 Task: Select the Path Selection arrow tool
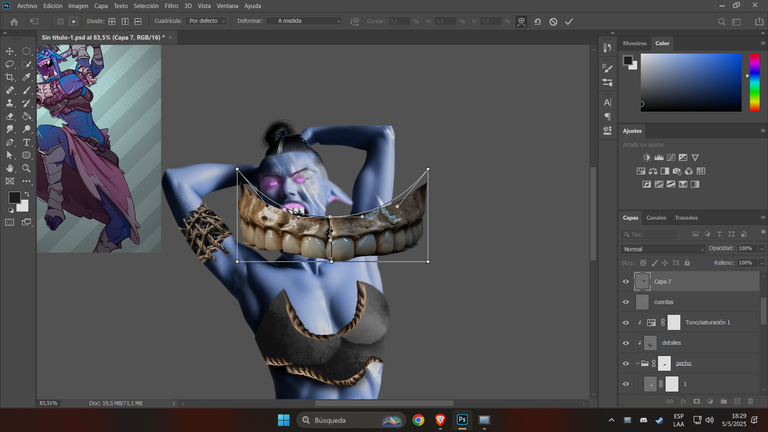(x=9, y=155)
